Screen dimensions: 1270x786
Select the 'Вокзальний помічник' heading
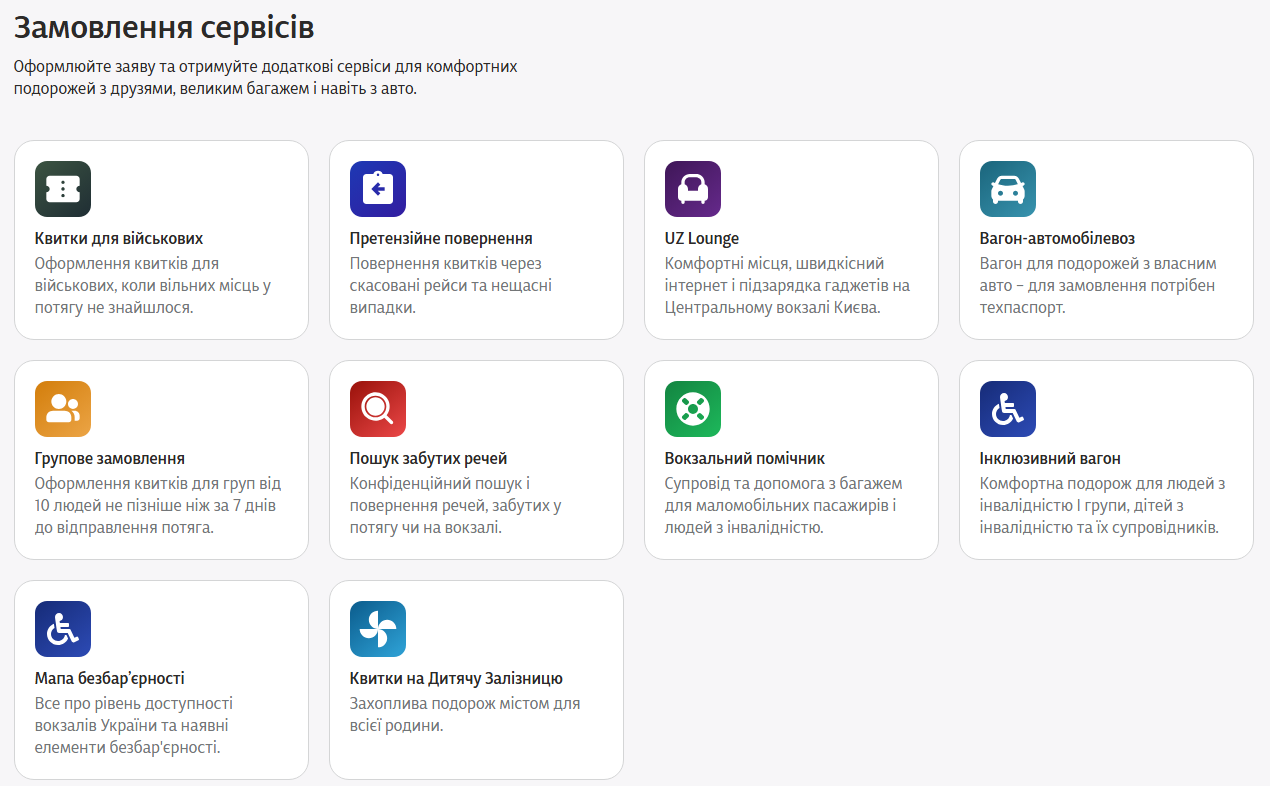coord(745,459)
